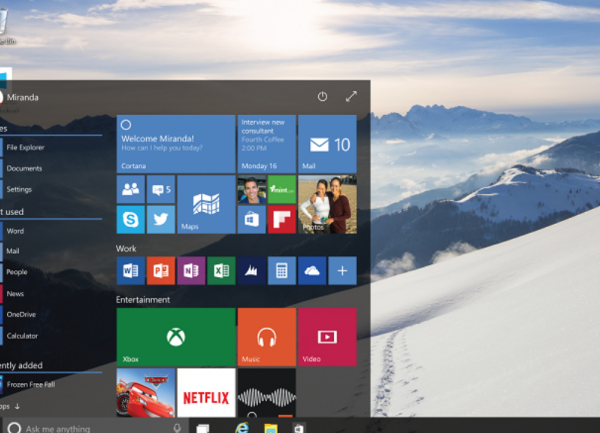Launch the Skype tile

[130, 220]
